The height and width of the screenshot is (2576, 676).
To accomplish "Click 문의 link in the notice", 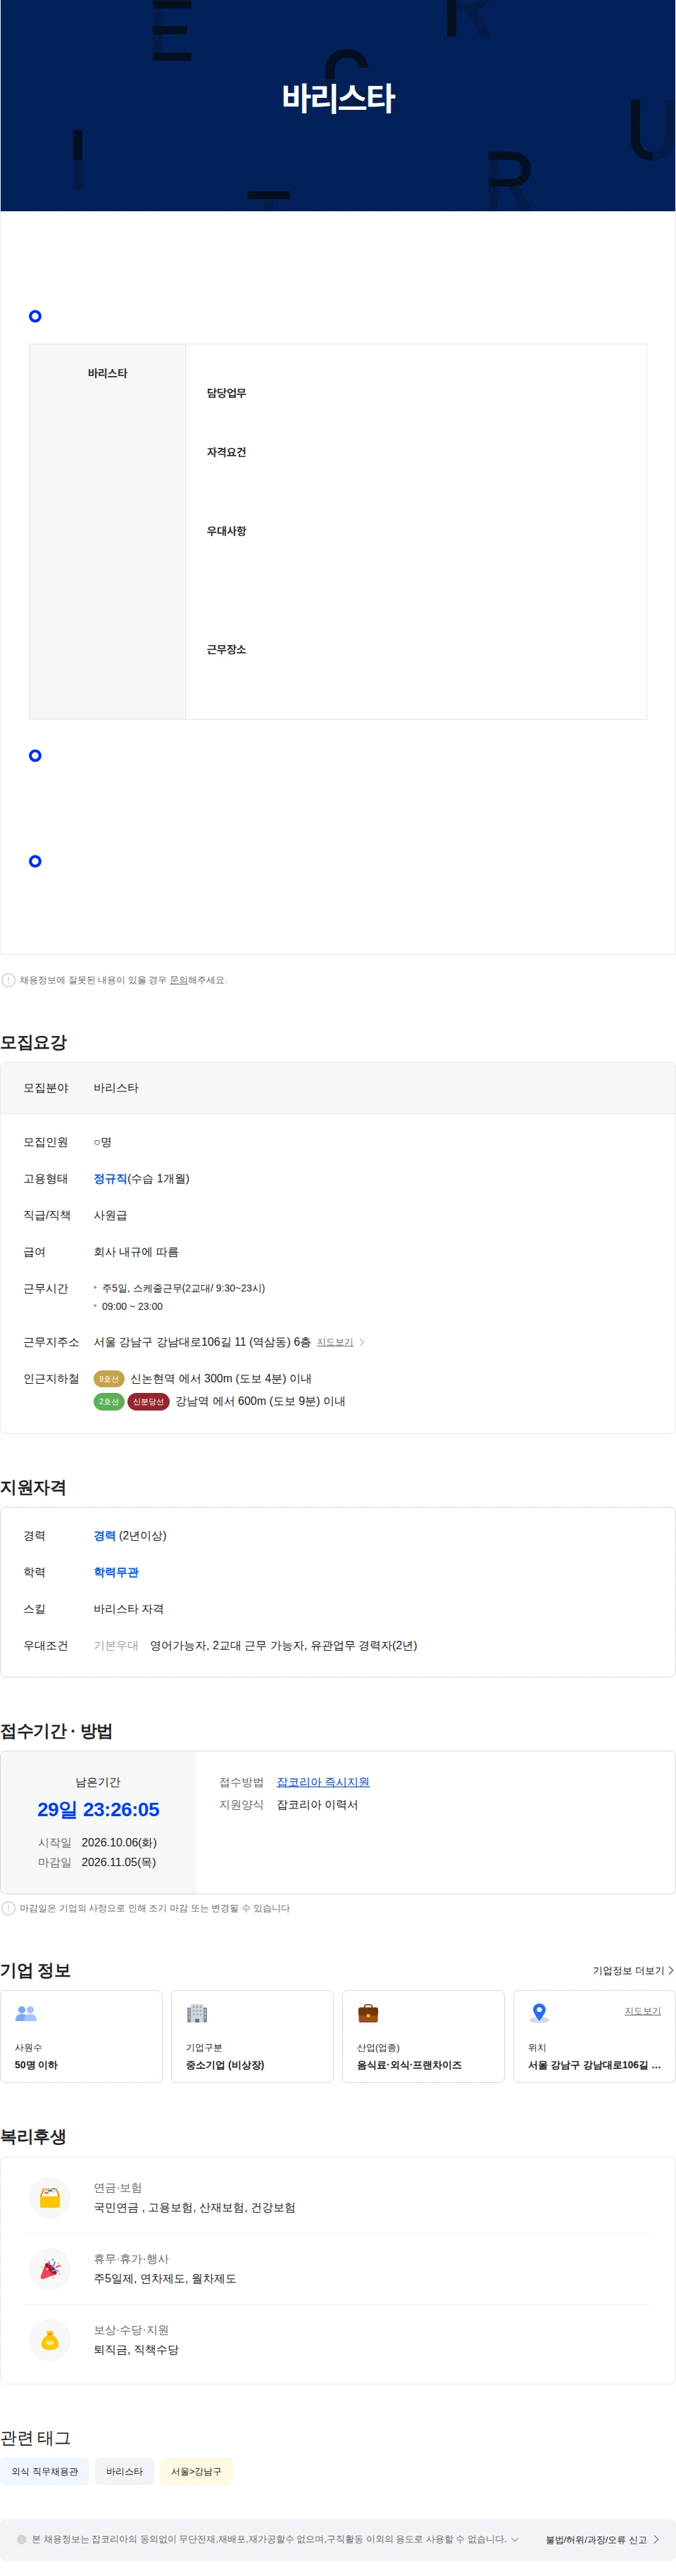I will pyautogui.click(x=178, y=980).
